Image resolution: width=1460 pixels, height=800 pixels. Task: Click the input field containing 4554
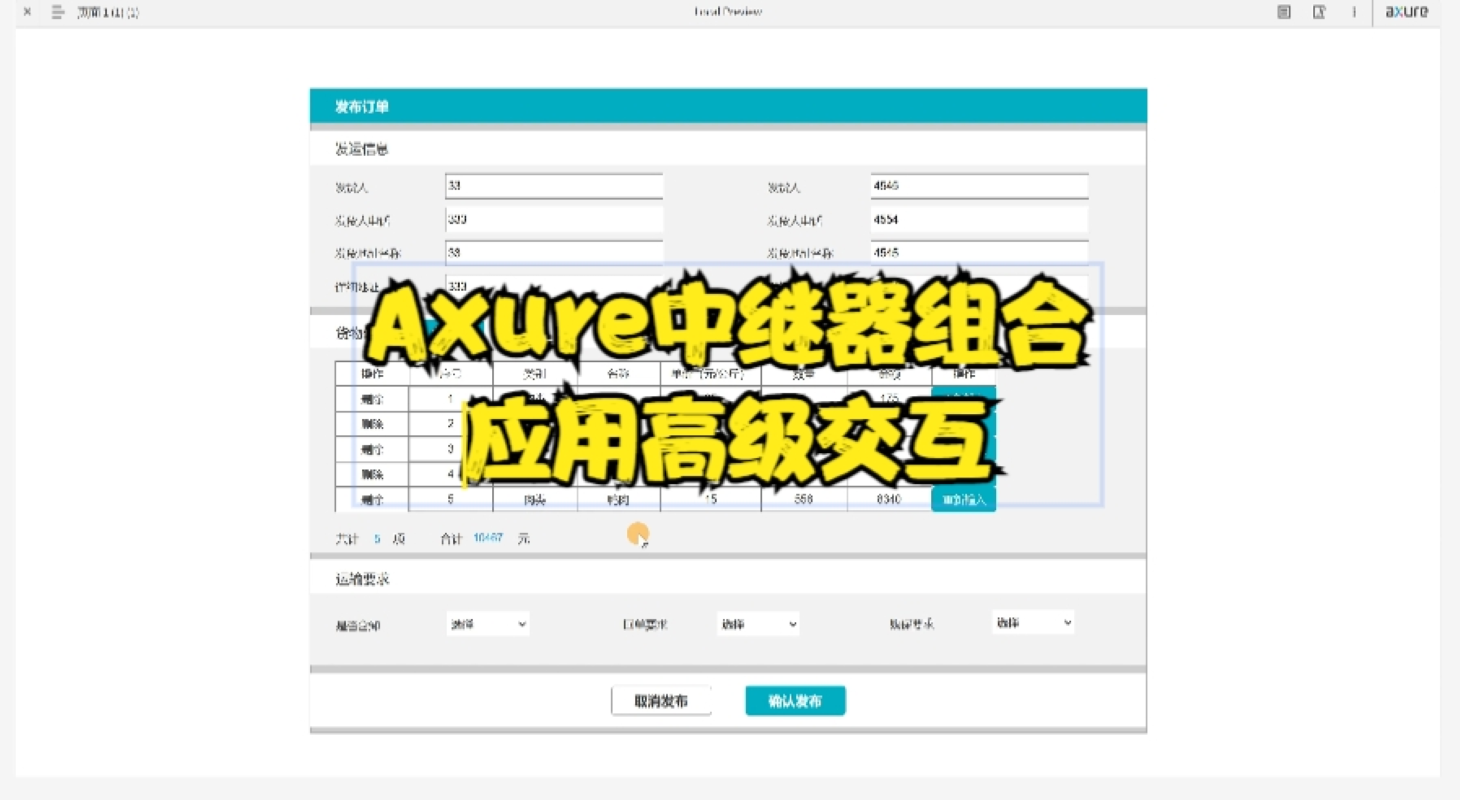pos(979,219)
